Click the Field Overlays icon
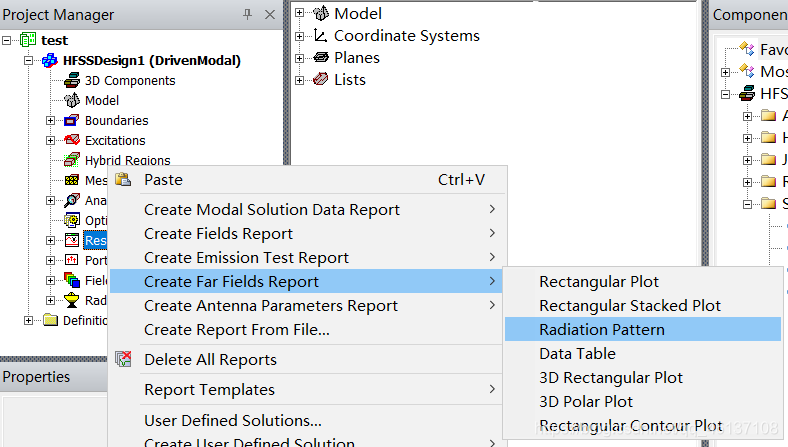The width and height of the screenshot is (788, 447). (72, 280)
